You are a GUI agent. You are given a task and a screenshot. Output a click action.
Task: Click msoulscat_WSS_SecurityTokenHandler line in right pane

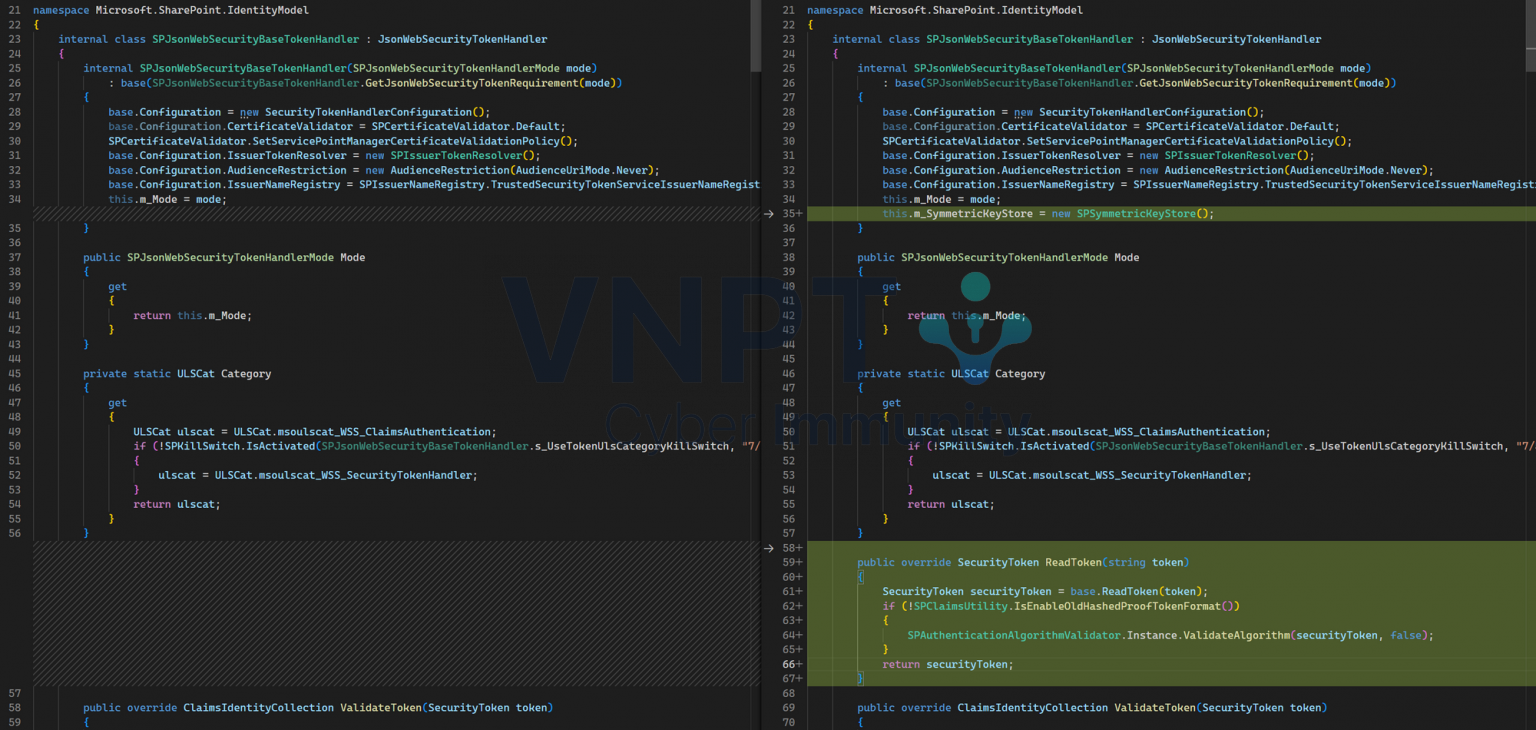pyautogui.click(x=1091, y=475)
